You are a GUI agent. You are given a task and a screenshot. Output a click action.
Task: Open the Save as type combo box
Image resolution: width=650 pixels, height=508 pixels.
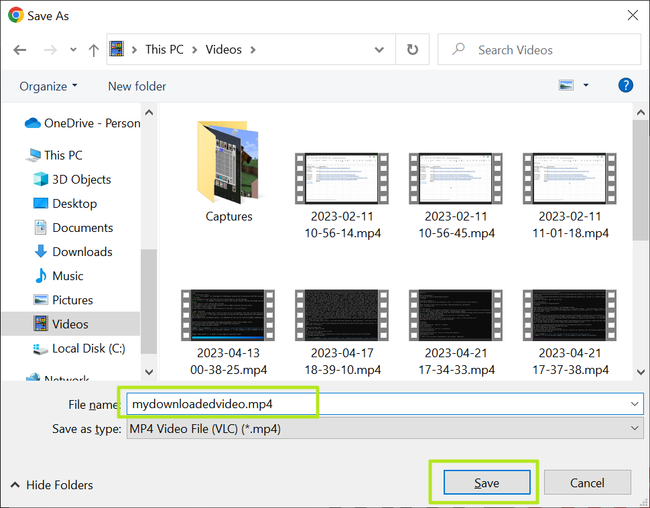385,428
